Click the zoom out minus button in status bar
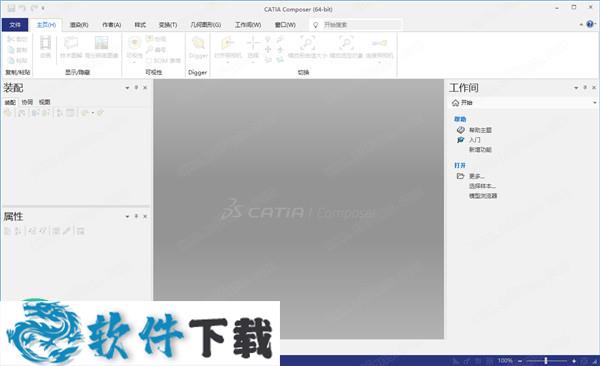600x366 pixels. (520, 361)
